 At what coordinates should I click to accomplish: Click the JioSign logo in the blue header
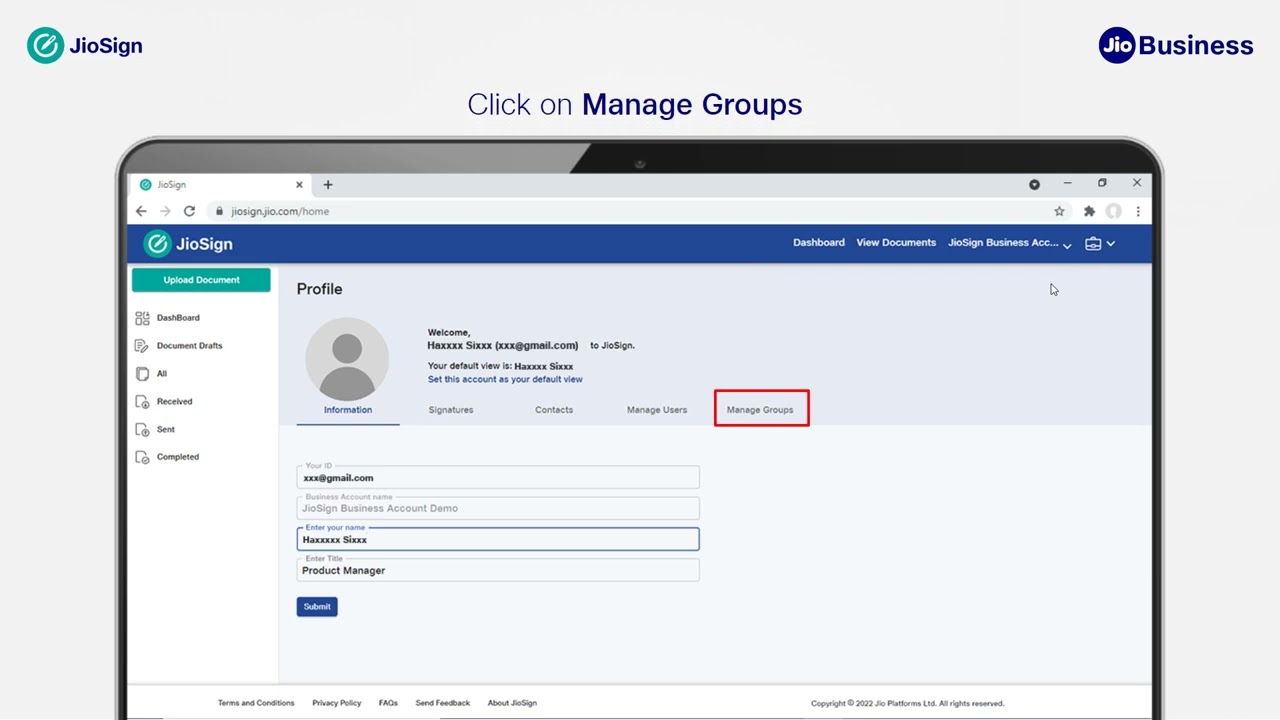(188, 243)
